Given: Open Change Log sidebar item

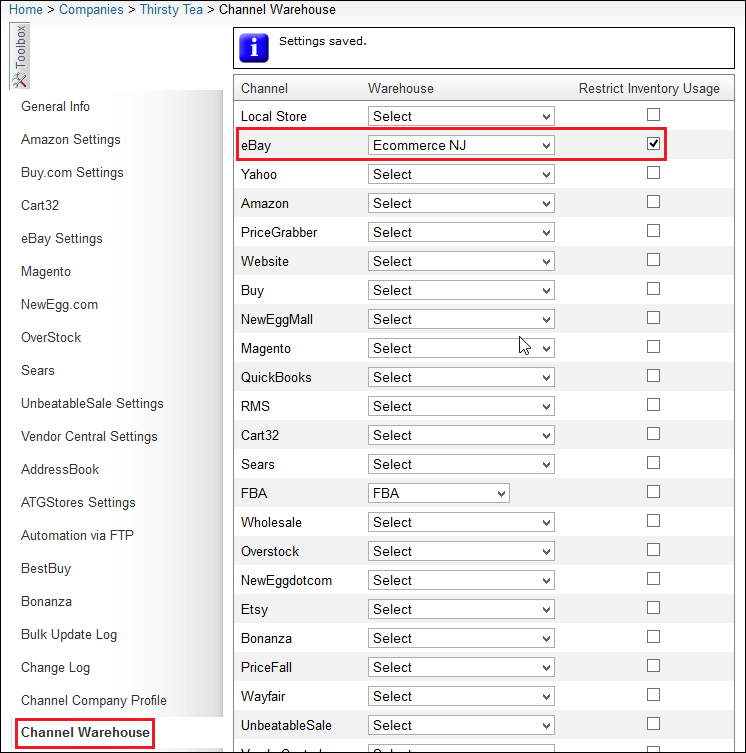Looking at the screenshot, I should (x=55, y=668).
